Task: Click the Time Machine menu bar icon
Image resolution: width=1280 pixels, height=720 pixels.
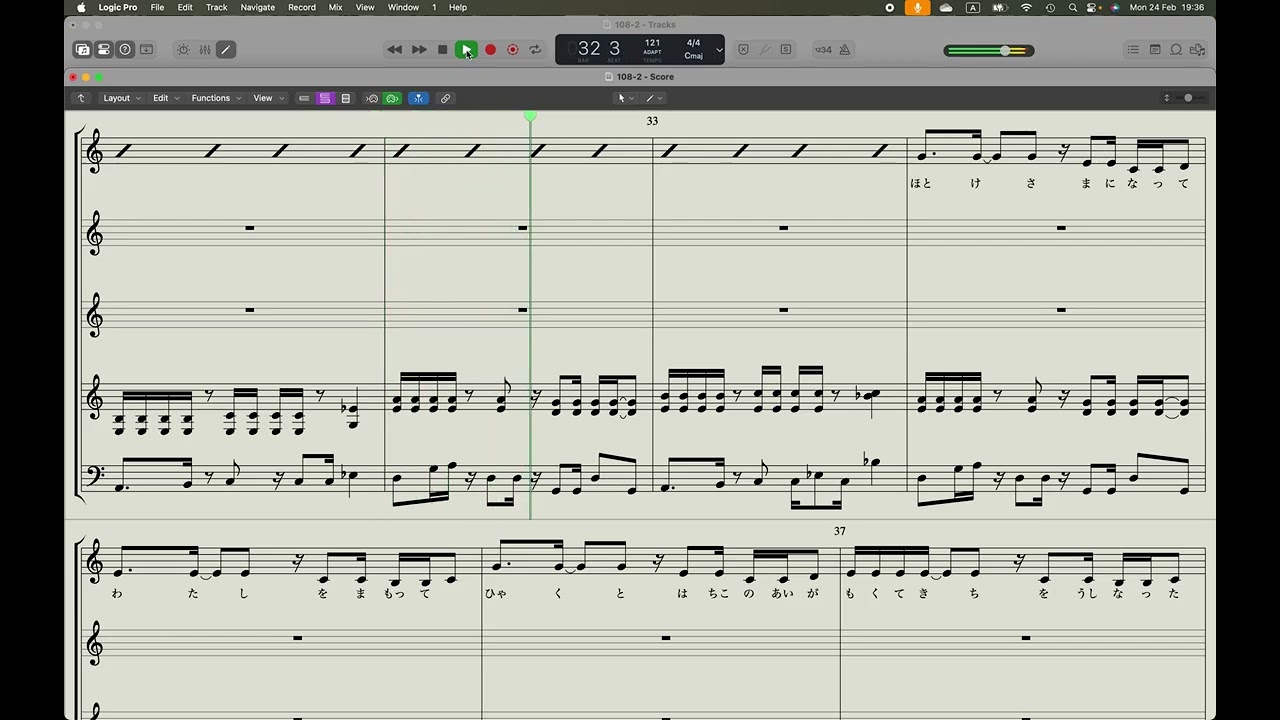Action: (1050, 7)
